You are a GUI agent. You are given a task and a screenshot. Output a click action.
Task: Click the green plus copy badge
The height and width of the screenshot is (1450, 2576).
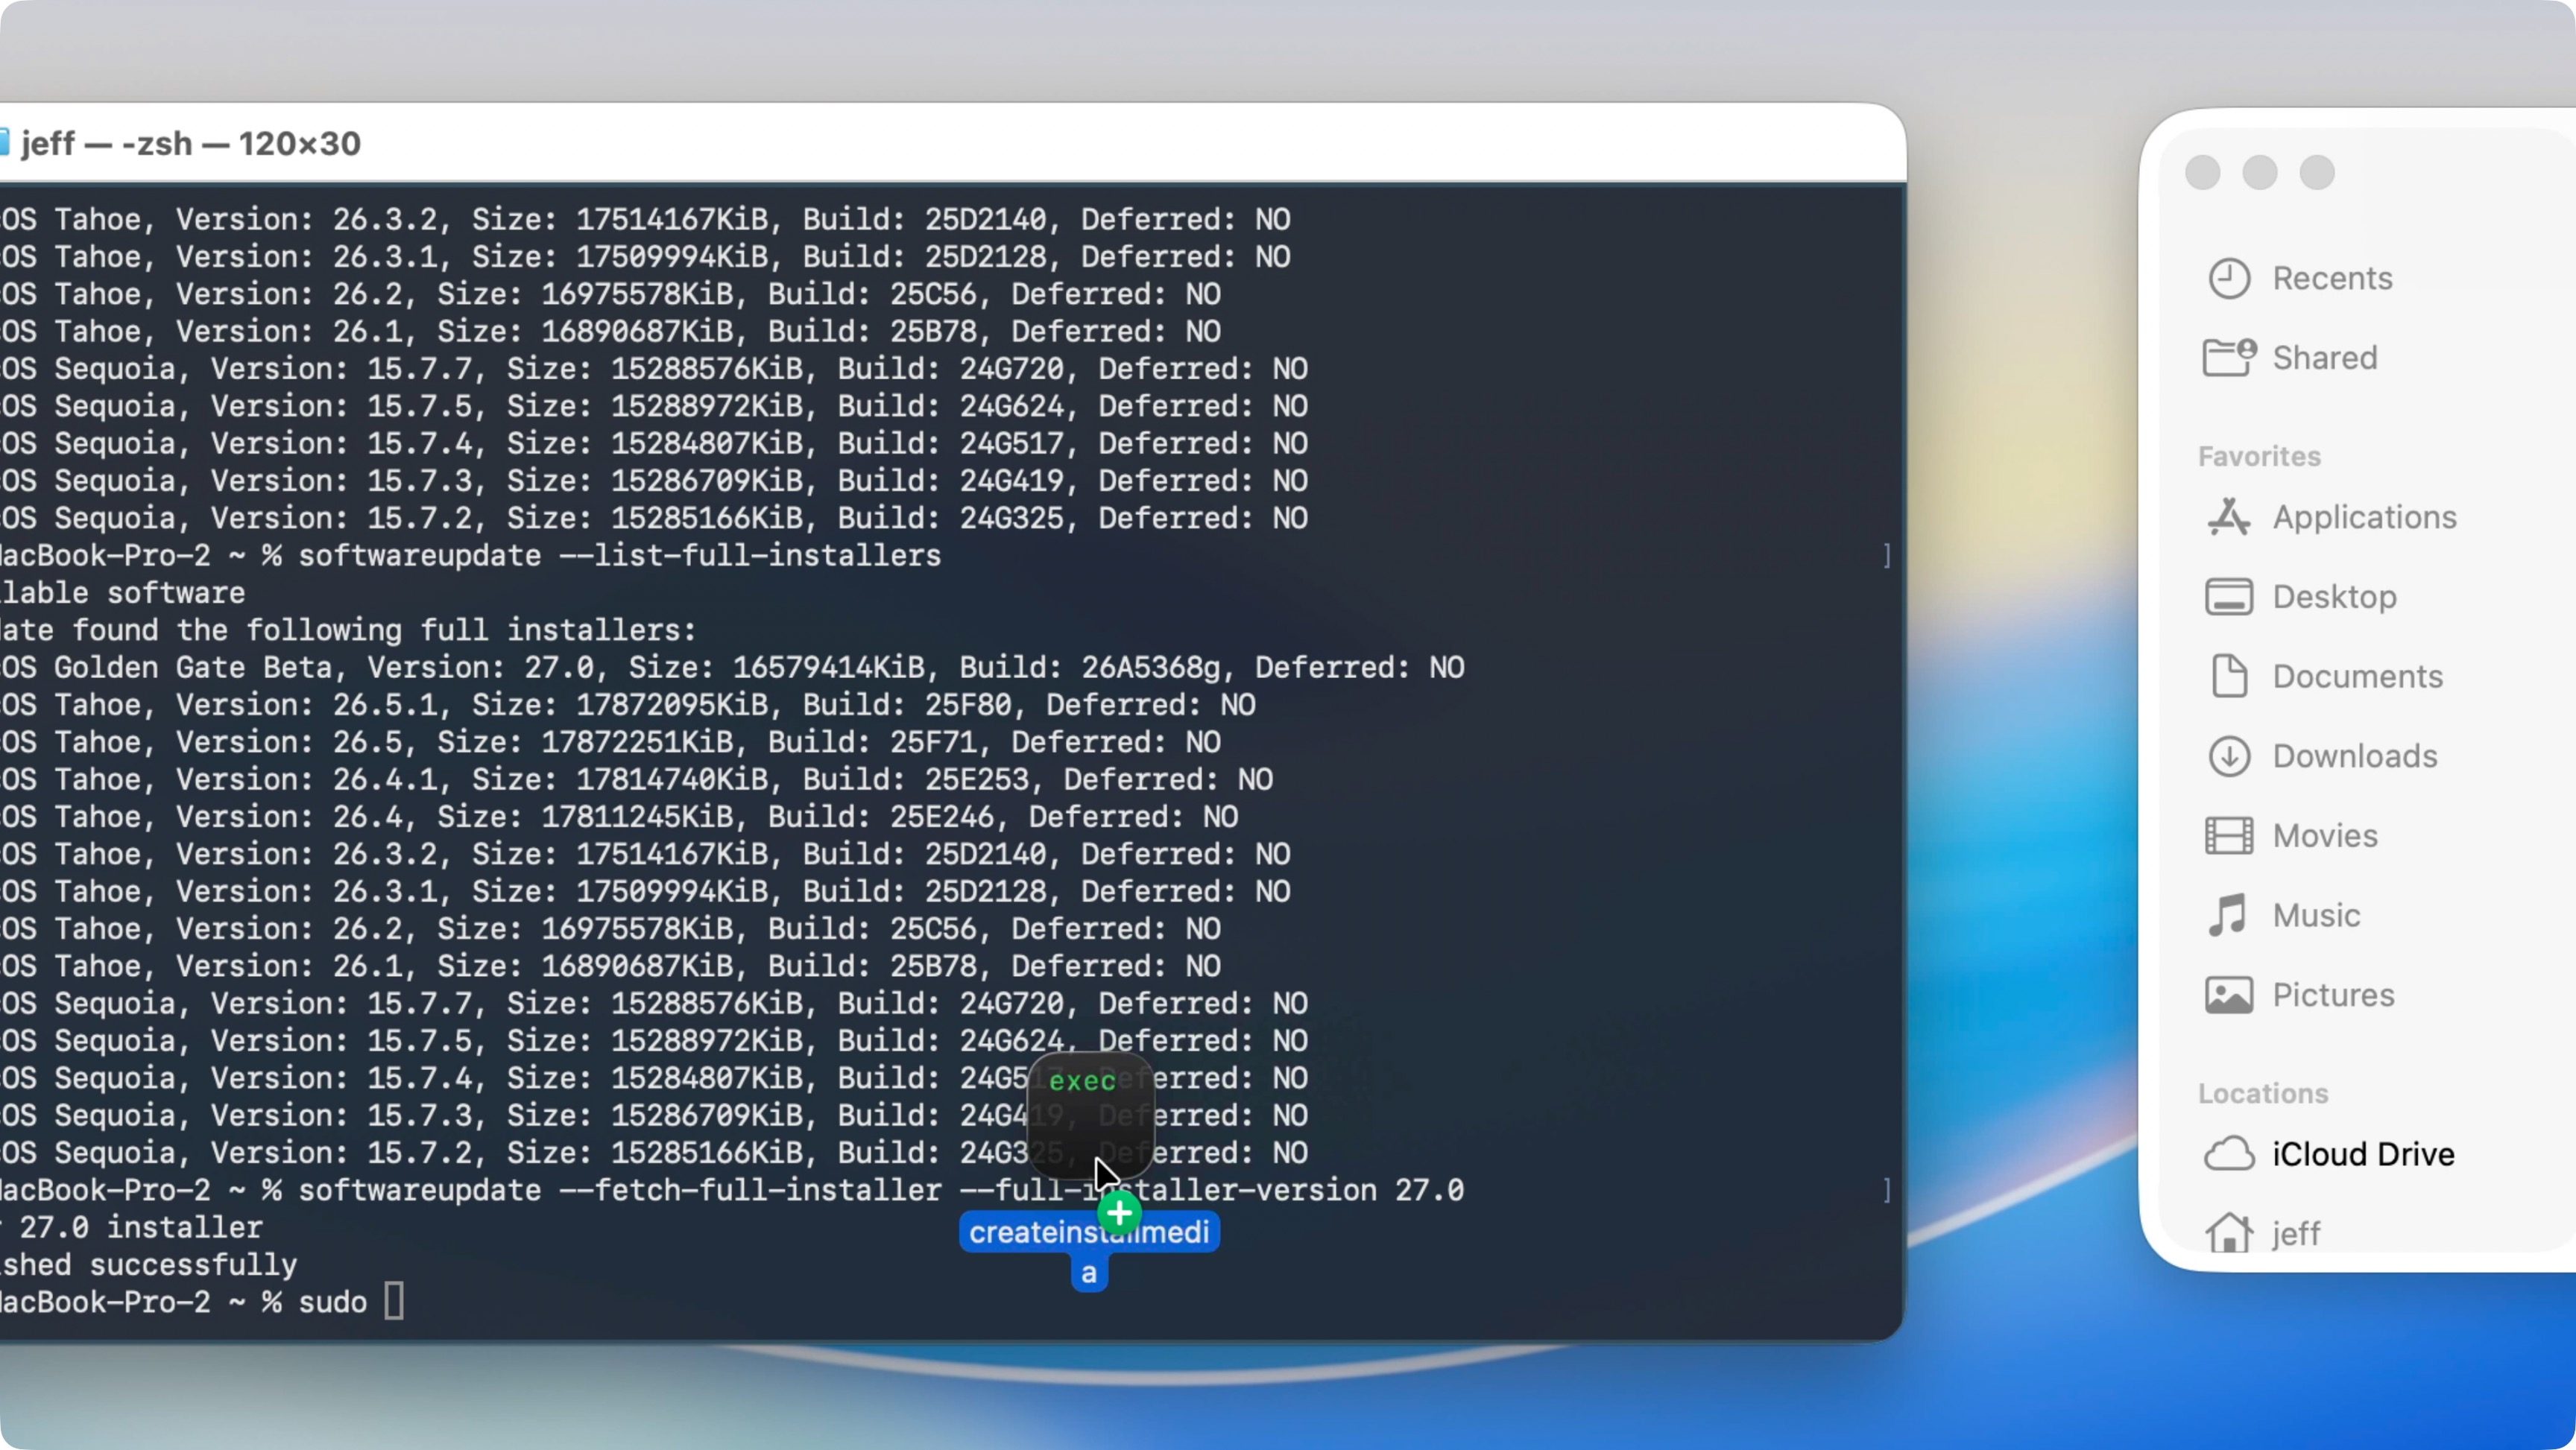(1119, 1213)
